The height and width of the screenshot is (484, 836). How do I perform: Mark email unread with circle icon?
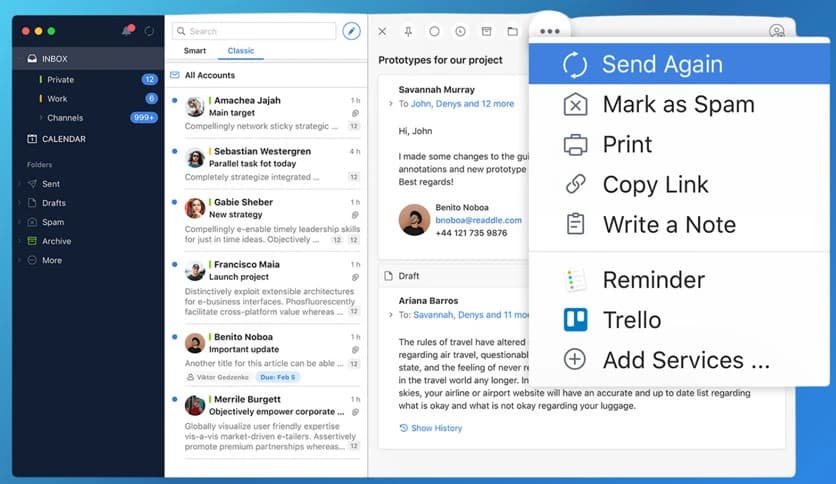click(x=435, y=31)
